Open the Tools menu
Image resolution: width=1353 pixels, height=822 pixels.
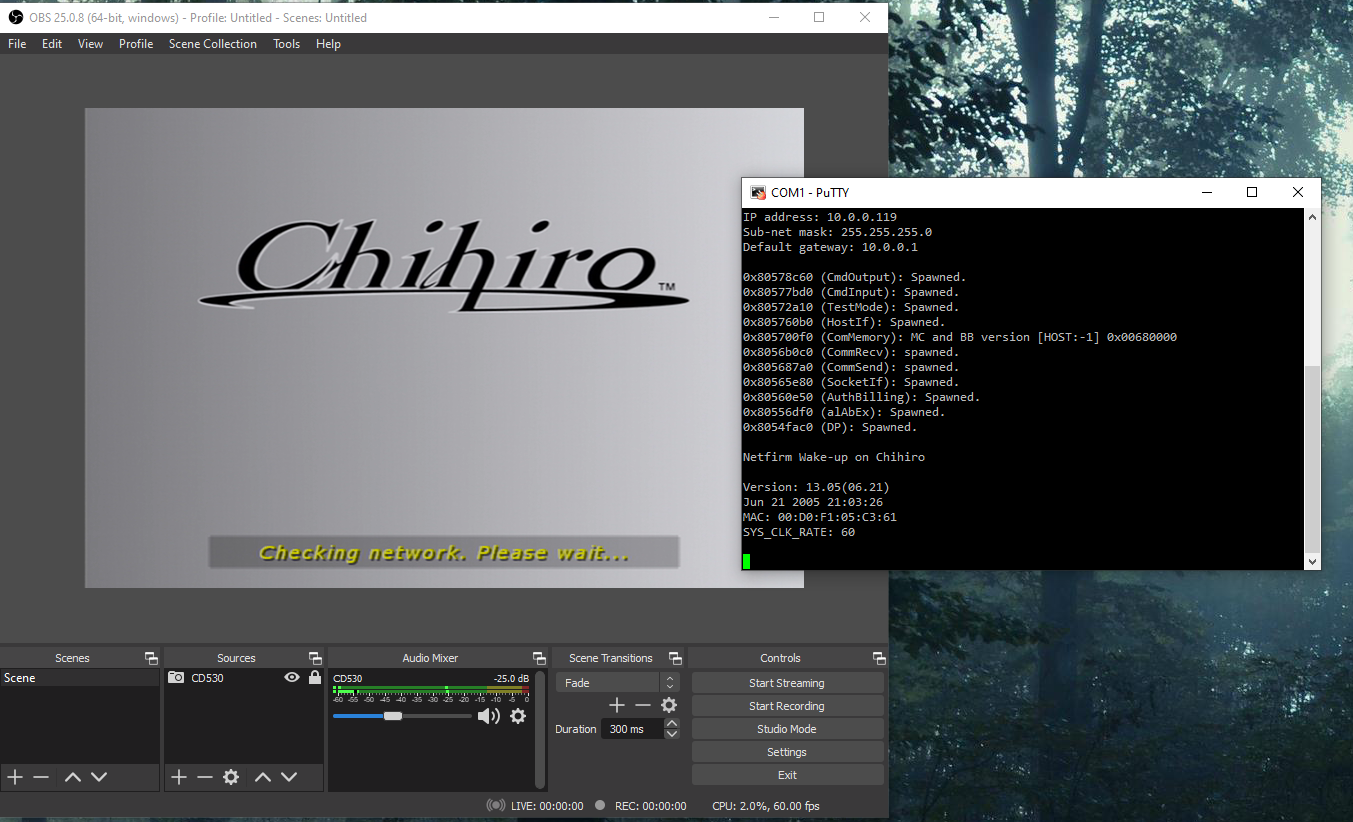tap(287, 44)
